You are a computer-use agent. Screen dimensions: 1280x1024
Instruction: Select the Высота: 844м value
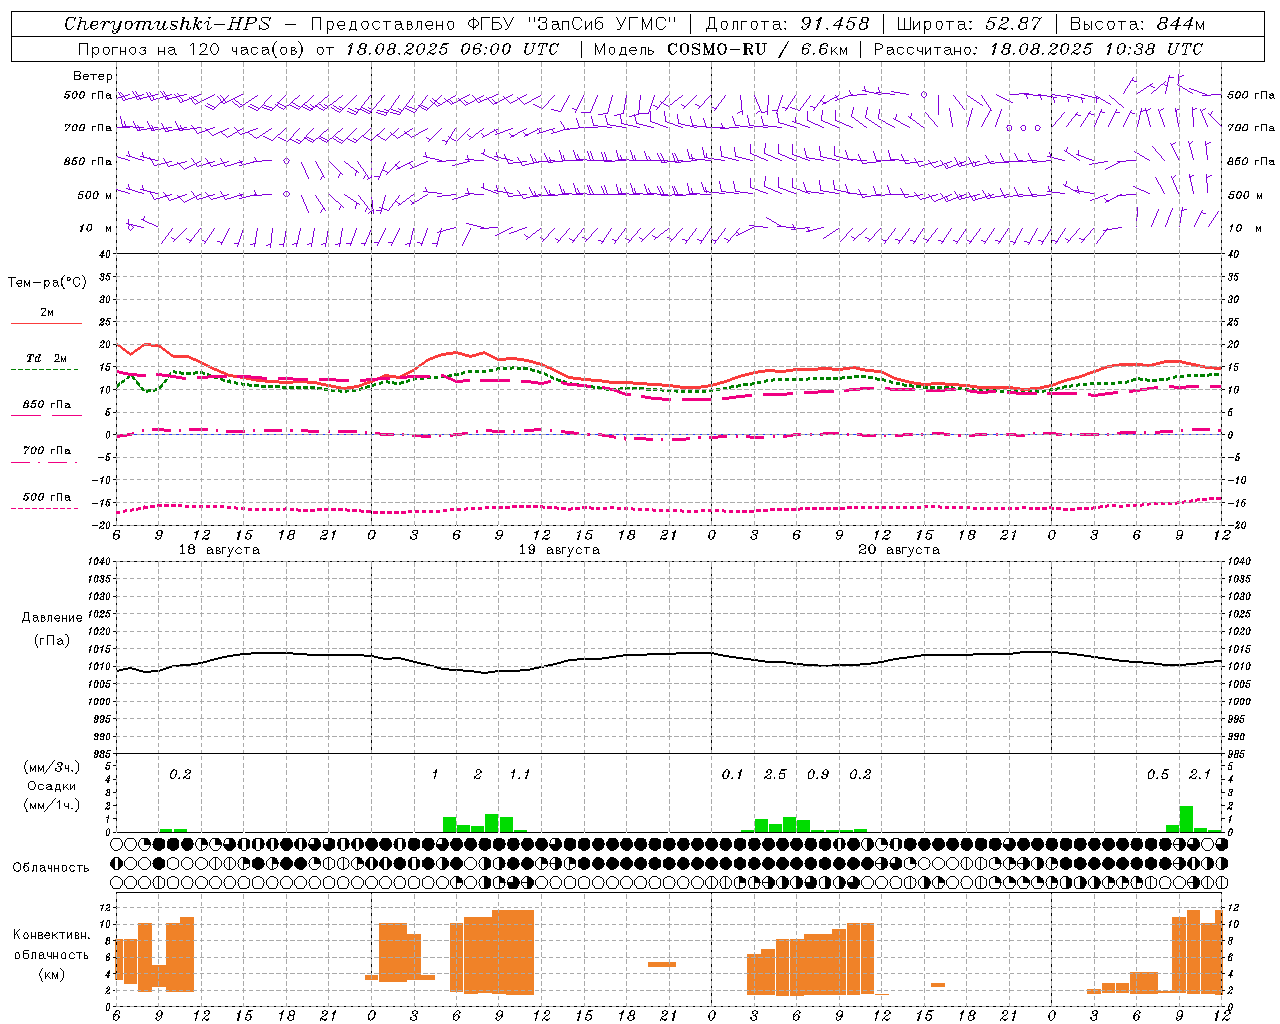[x=1137, y=24]
